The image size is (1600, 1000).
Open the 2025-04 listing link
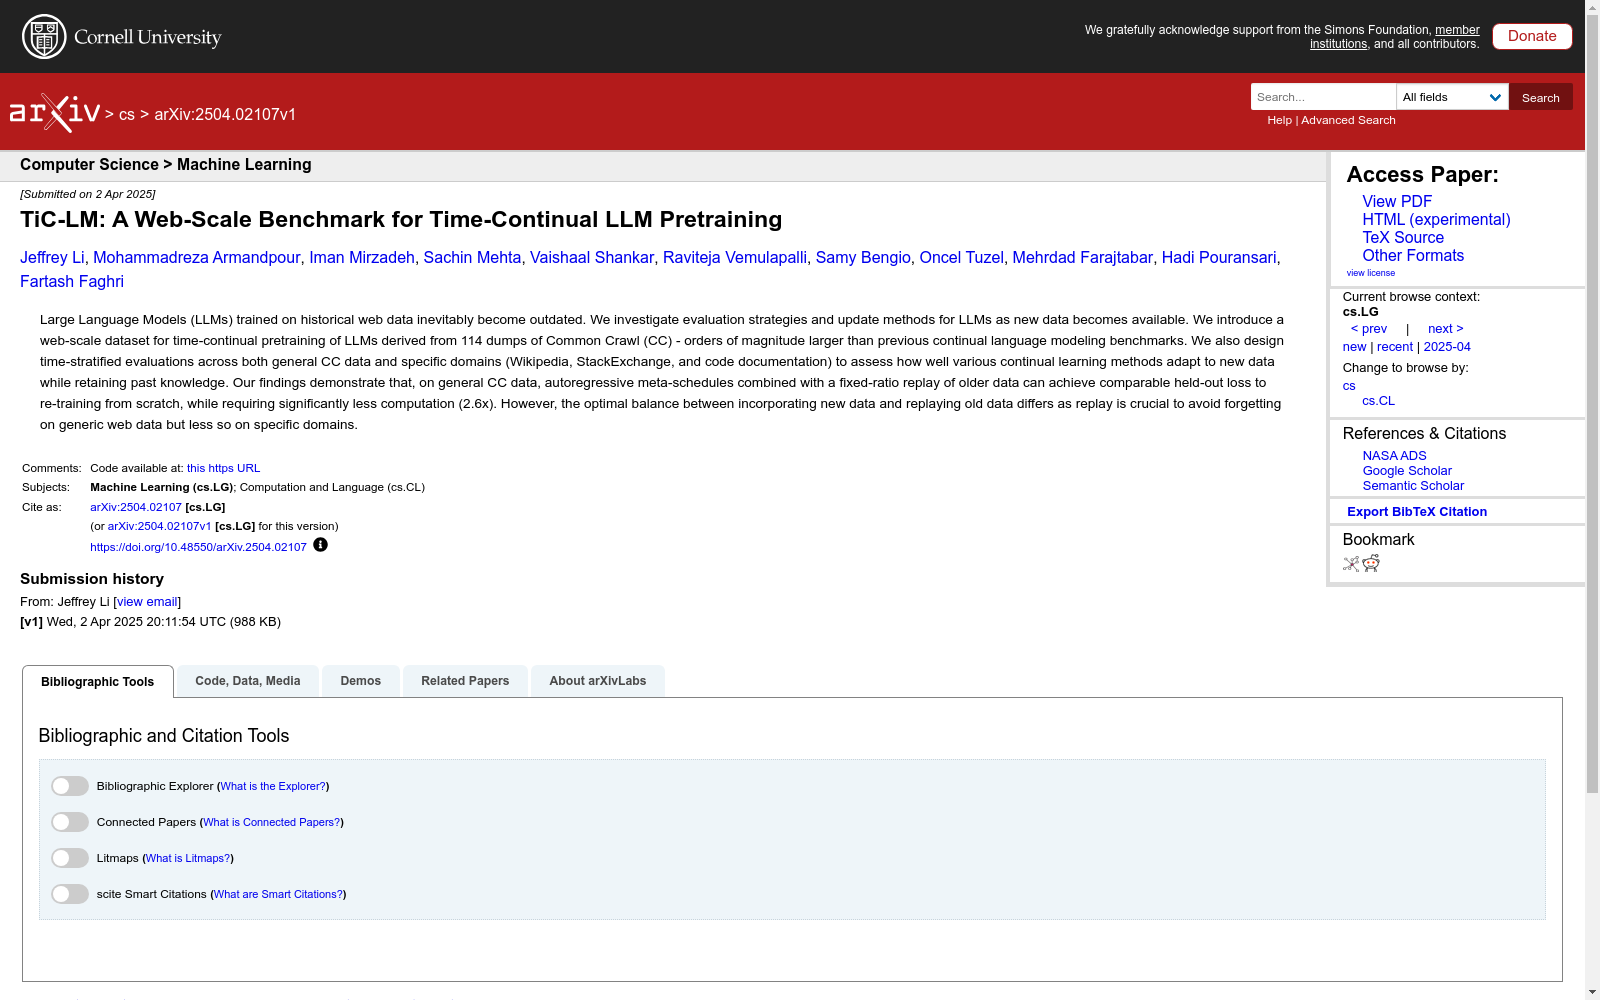(1447, 347)
